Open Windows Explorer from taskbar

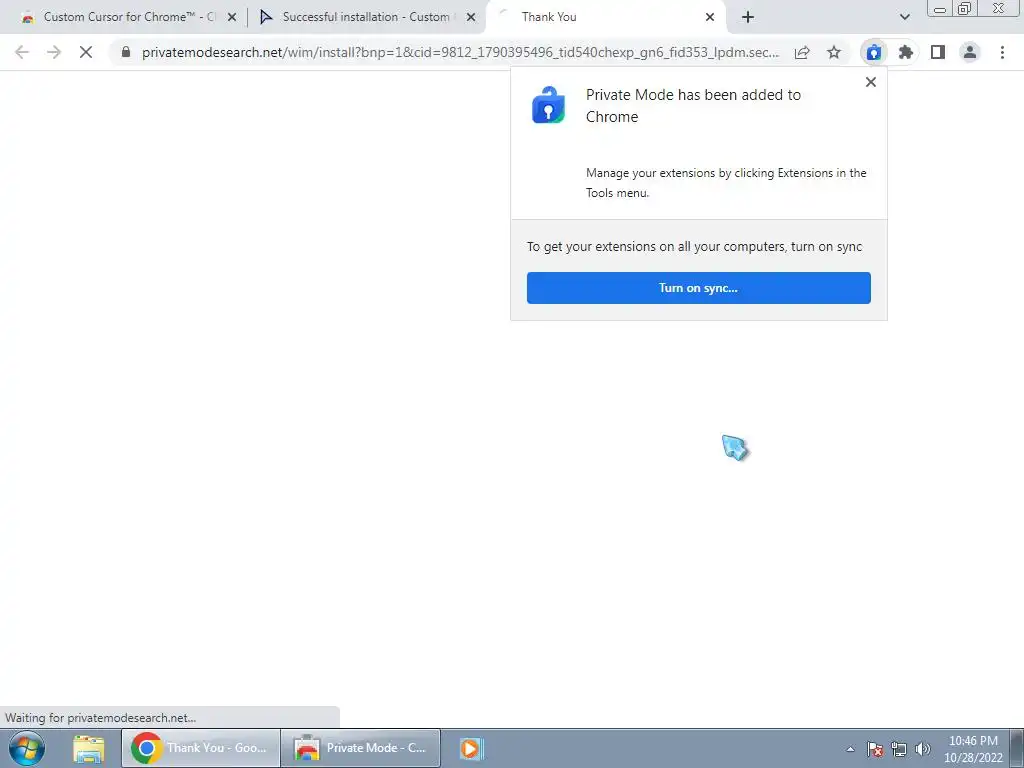pyautogui.click(x=89, y=748)
